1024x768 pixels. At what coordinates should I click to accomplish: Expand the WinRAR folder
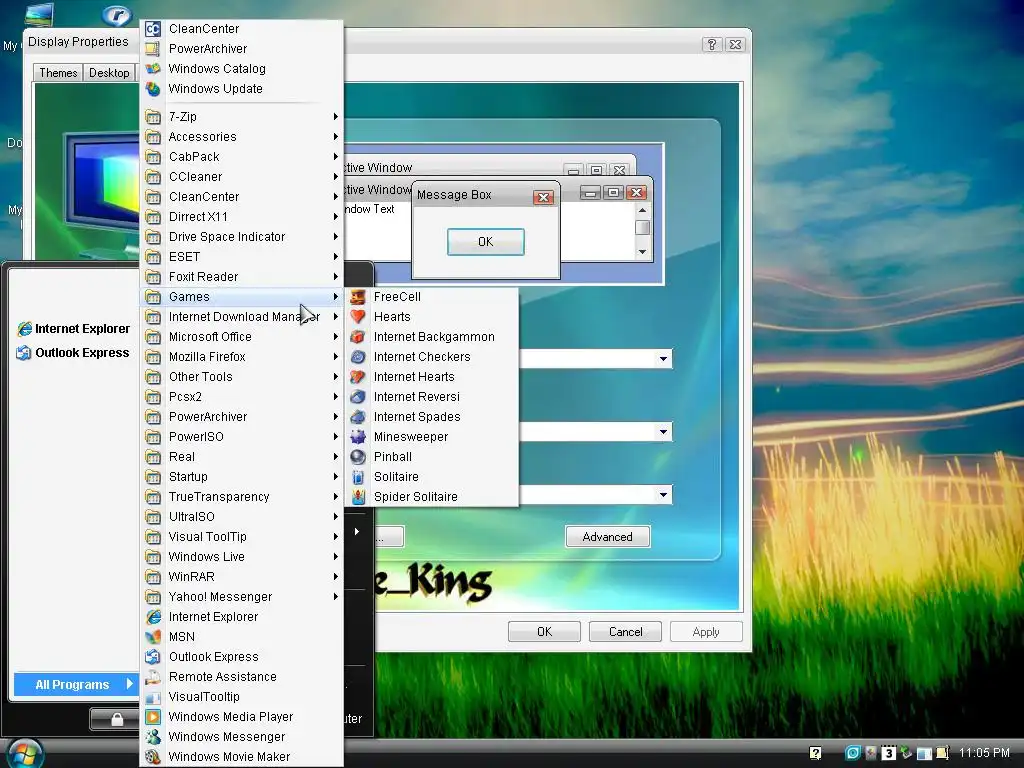(x=242, y=577)
